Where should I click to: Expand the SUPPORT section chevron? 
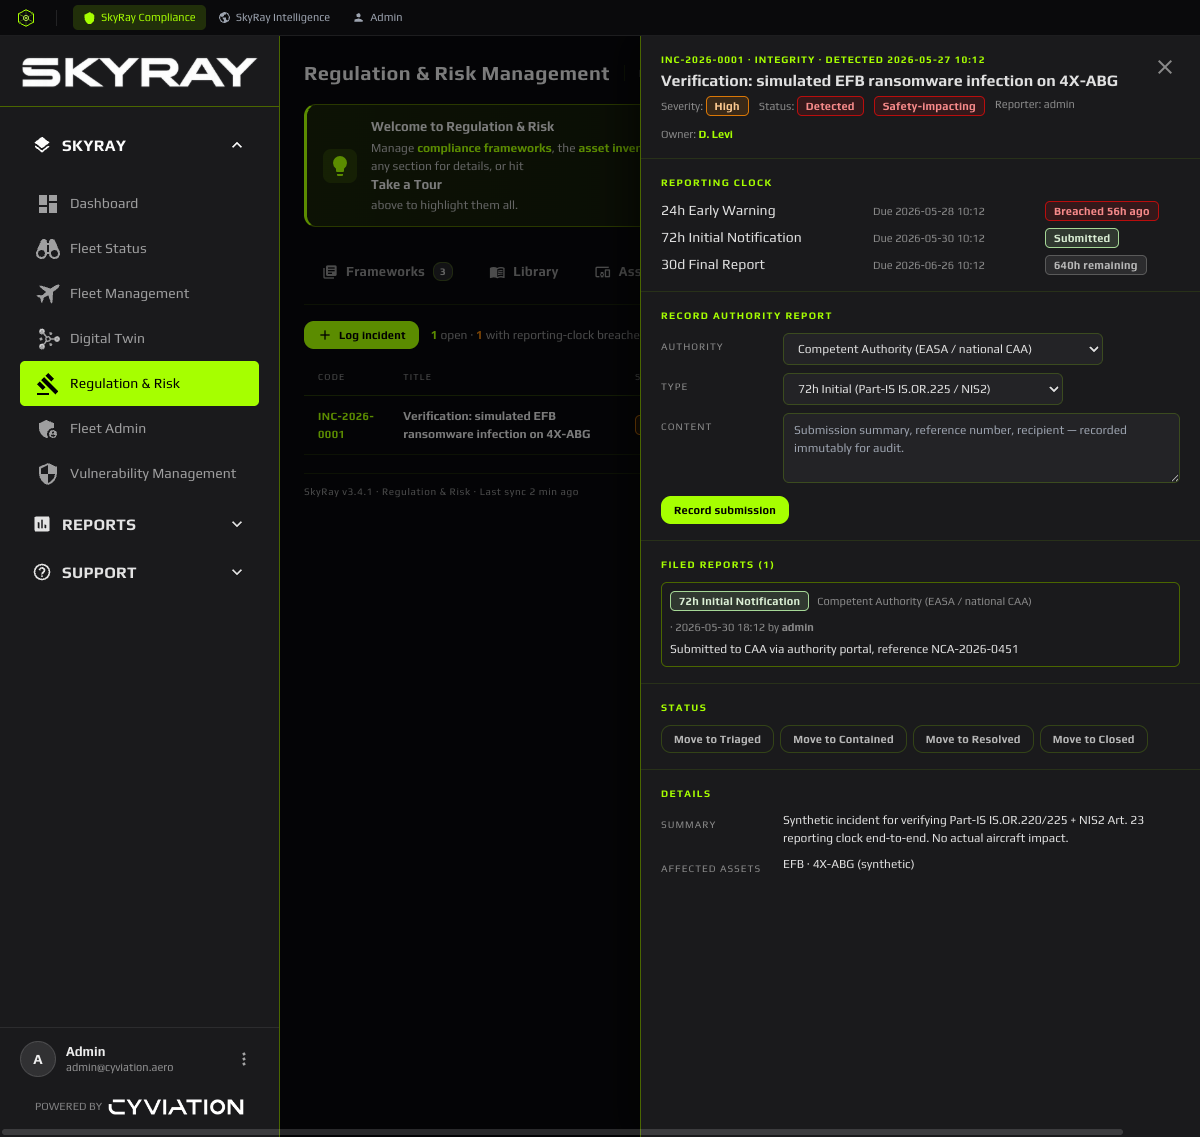(237, 572)
